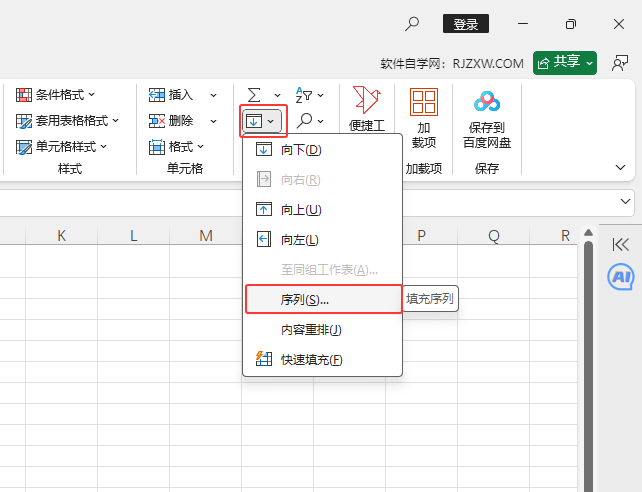Viewport: 642px width, 492px height.
Task: Click the Find & Select magnifier icon
Action: (x=304, y=121)
